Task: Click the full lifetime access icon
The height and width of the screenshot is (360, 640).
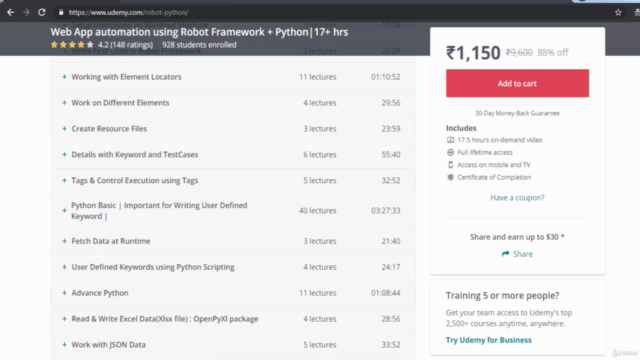Action: pos(450,152)
